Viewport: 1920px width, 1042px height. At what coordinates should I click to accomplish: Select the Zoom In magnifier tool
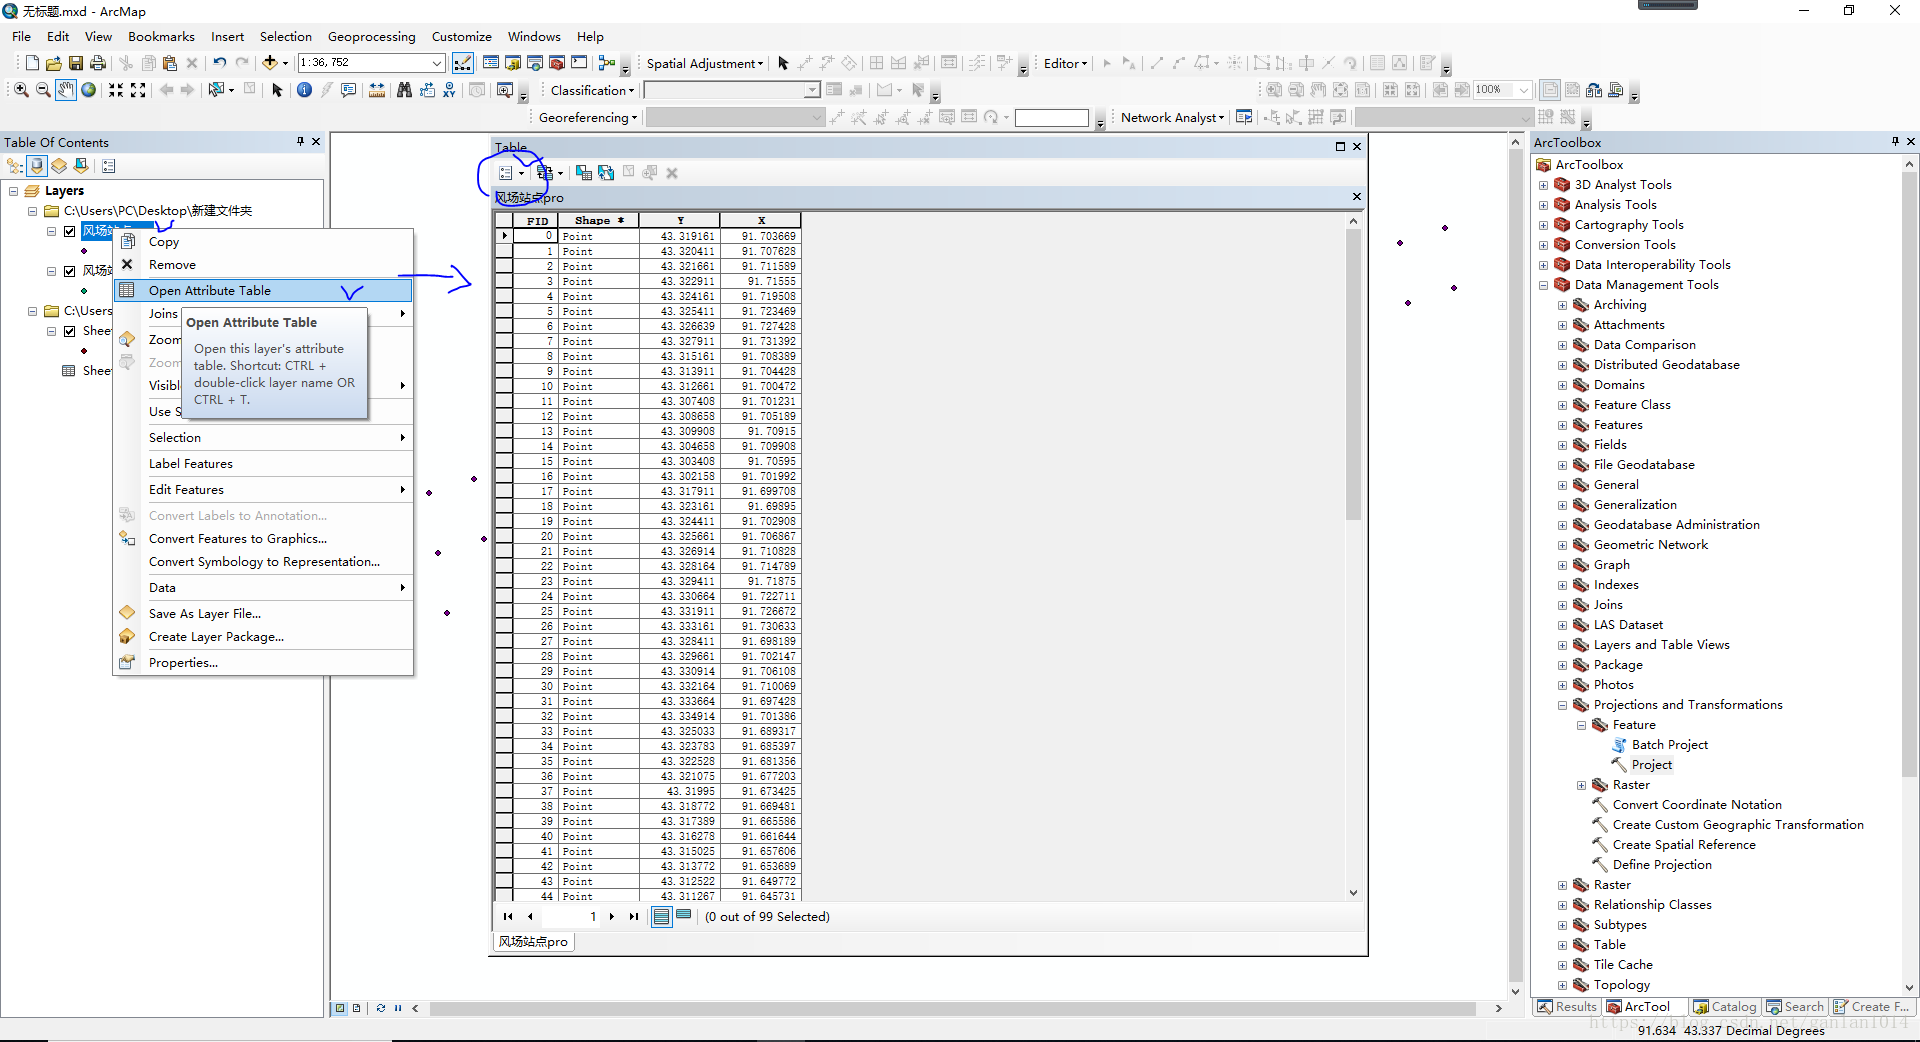(21, 90)
